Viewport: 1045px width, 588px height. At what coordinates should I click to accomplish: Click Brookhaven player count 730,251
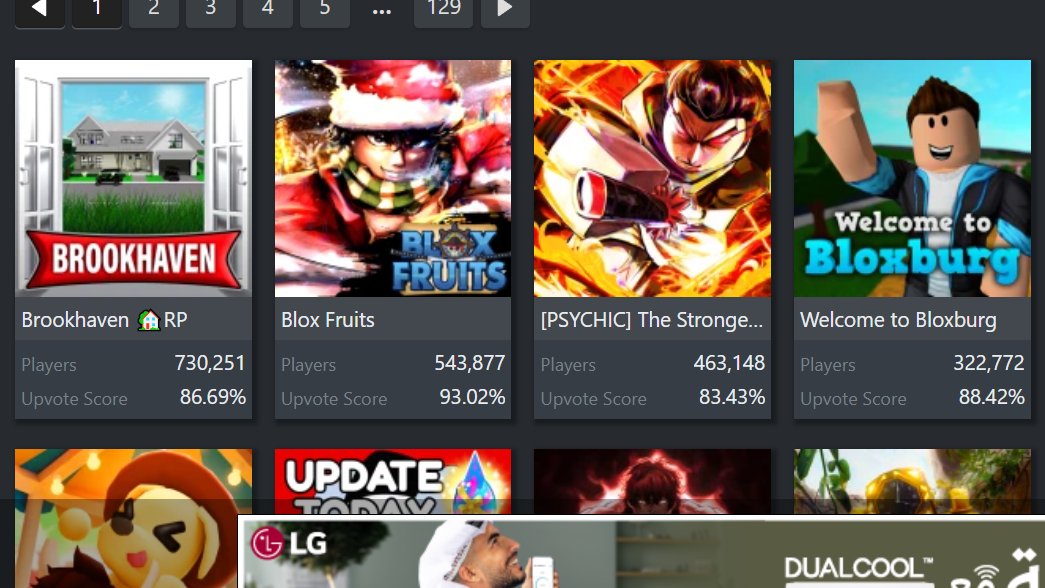210,363
